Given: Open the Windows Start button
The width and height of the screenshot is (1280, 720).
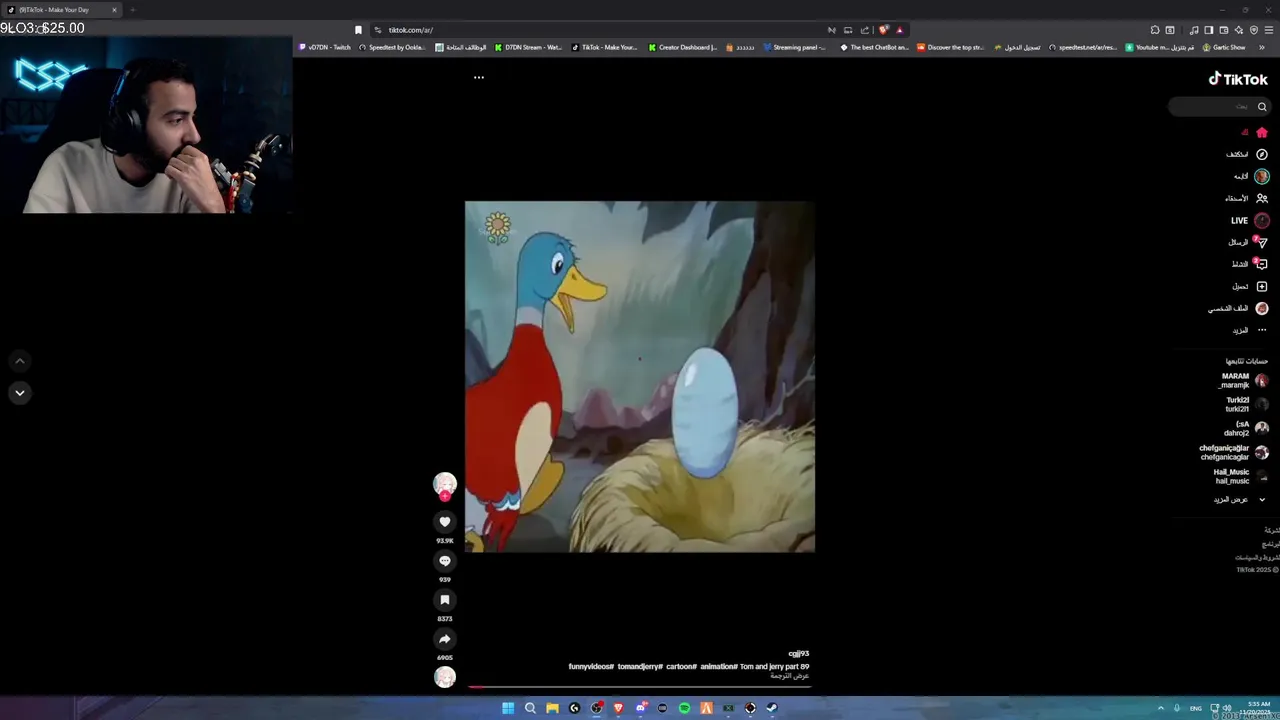Looking at the screenshot, I should tap(508, 708).
